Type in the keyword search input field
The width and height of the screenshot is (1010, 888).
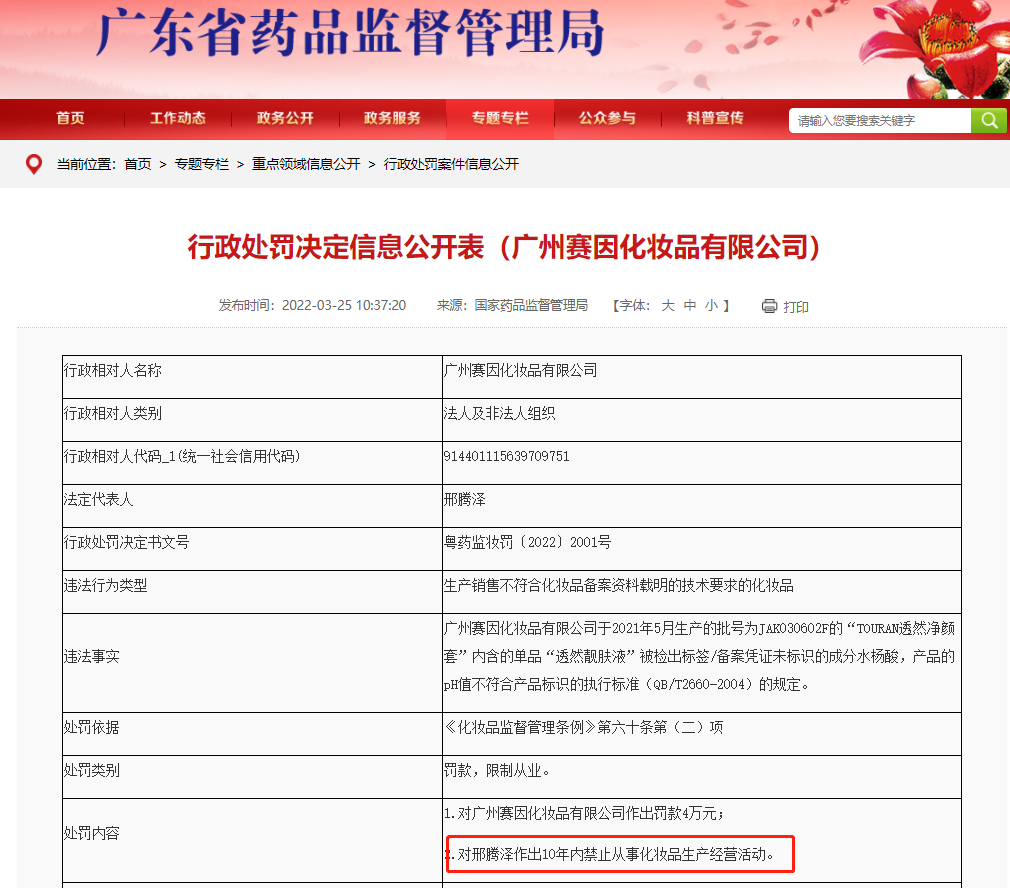pos(880,121)
